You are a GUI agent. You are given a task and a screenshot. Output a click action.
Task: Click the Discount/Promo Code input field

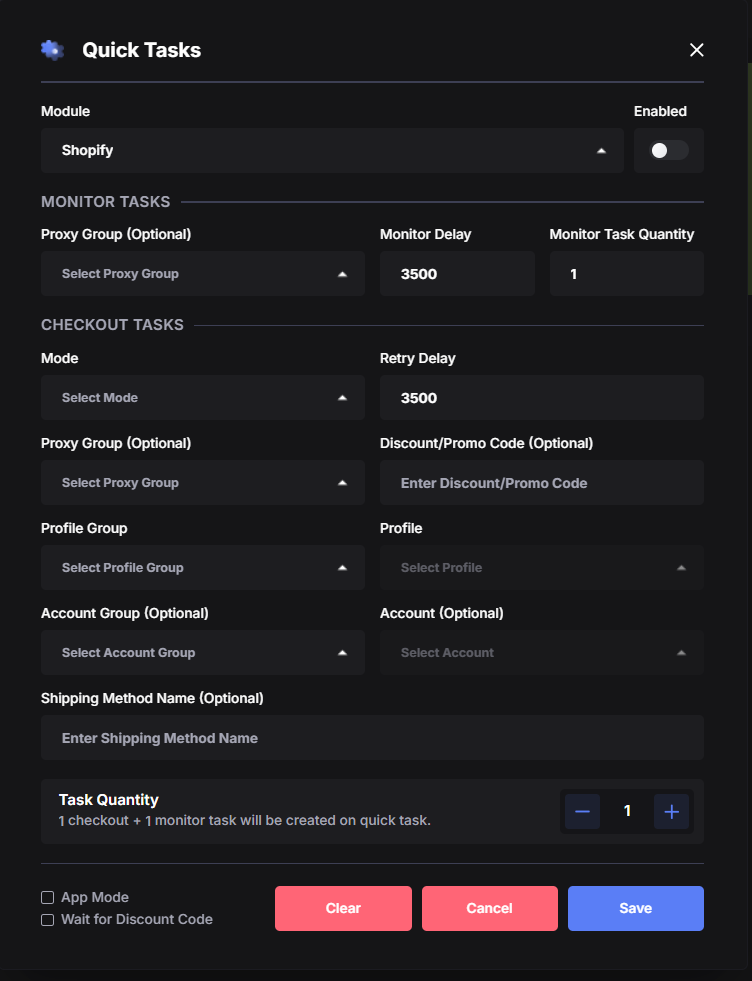[x=542, y=482]
